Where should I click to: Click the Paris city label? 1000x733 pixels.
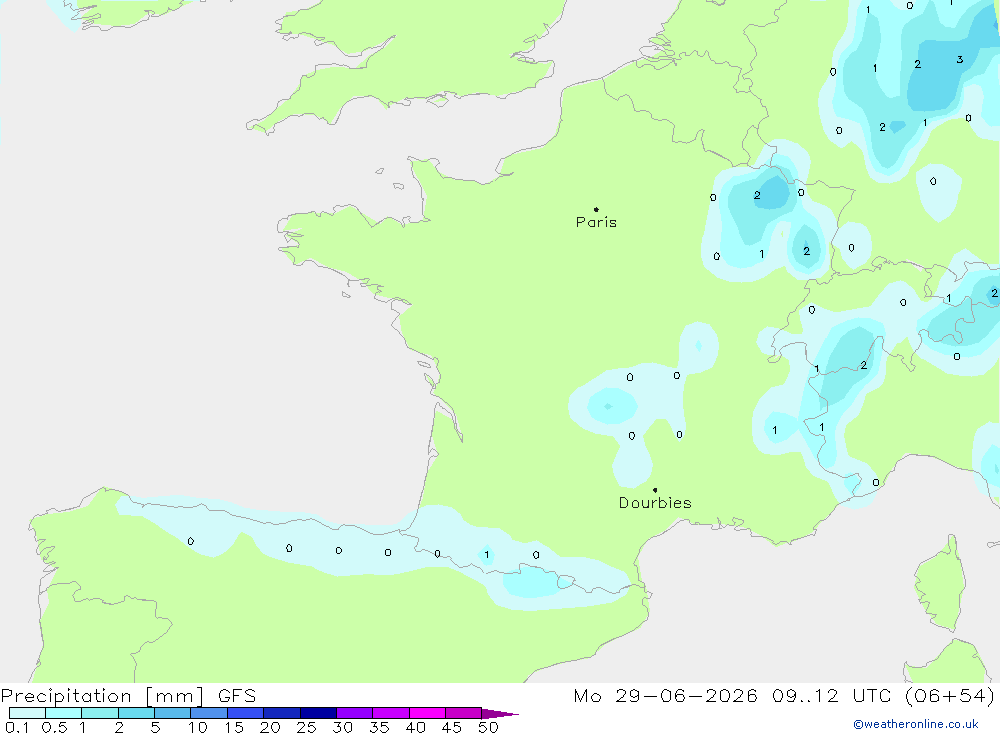[596, 222]
